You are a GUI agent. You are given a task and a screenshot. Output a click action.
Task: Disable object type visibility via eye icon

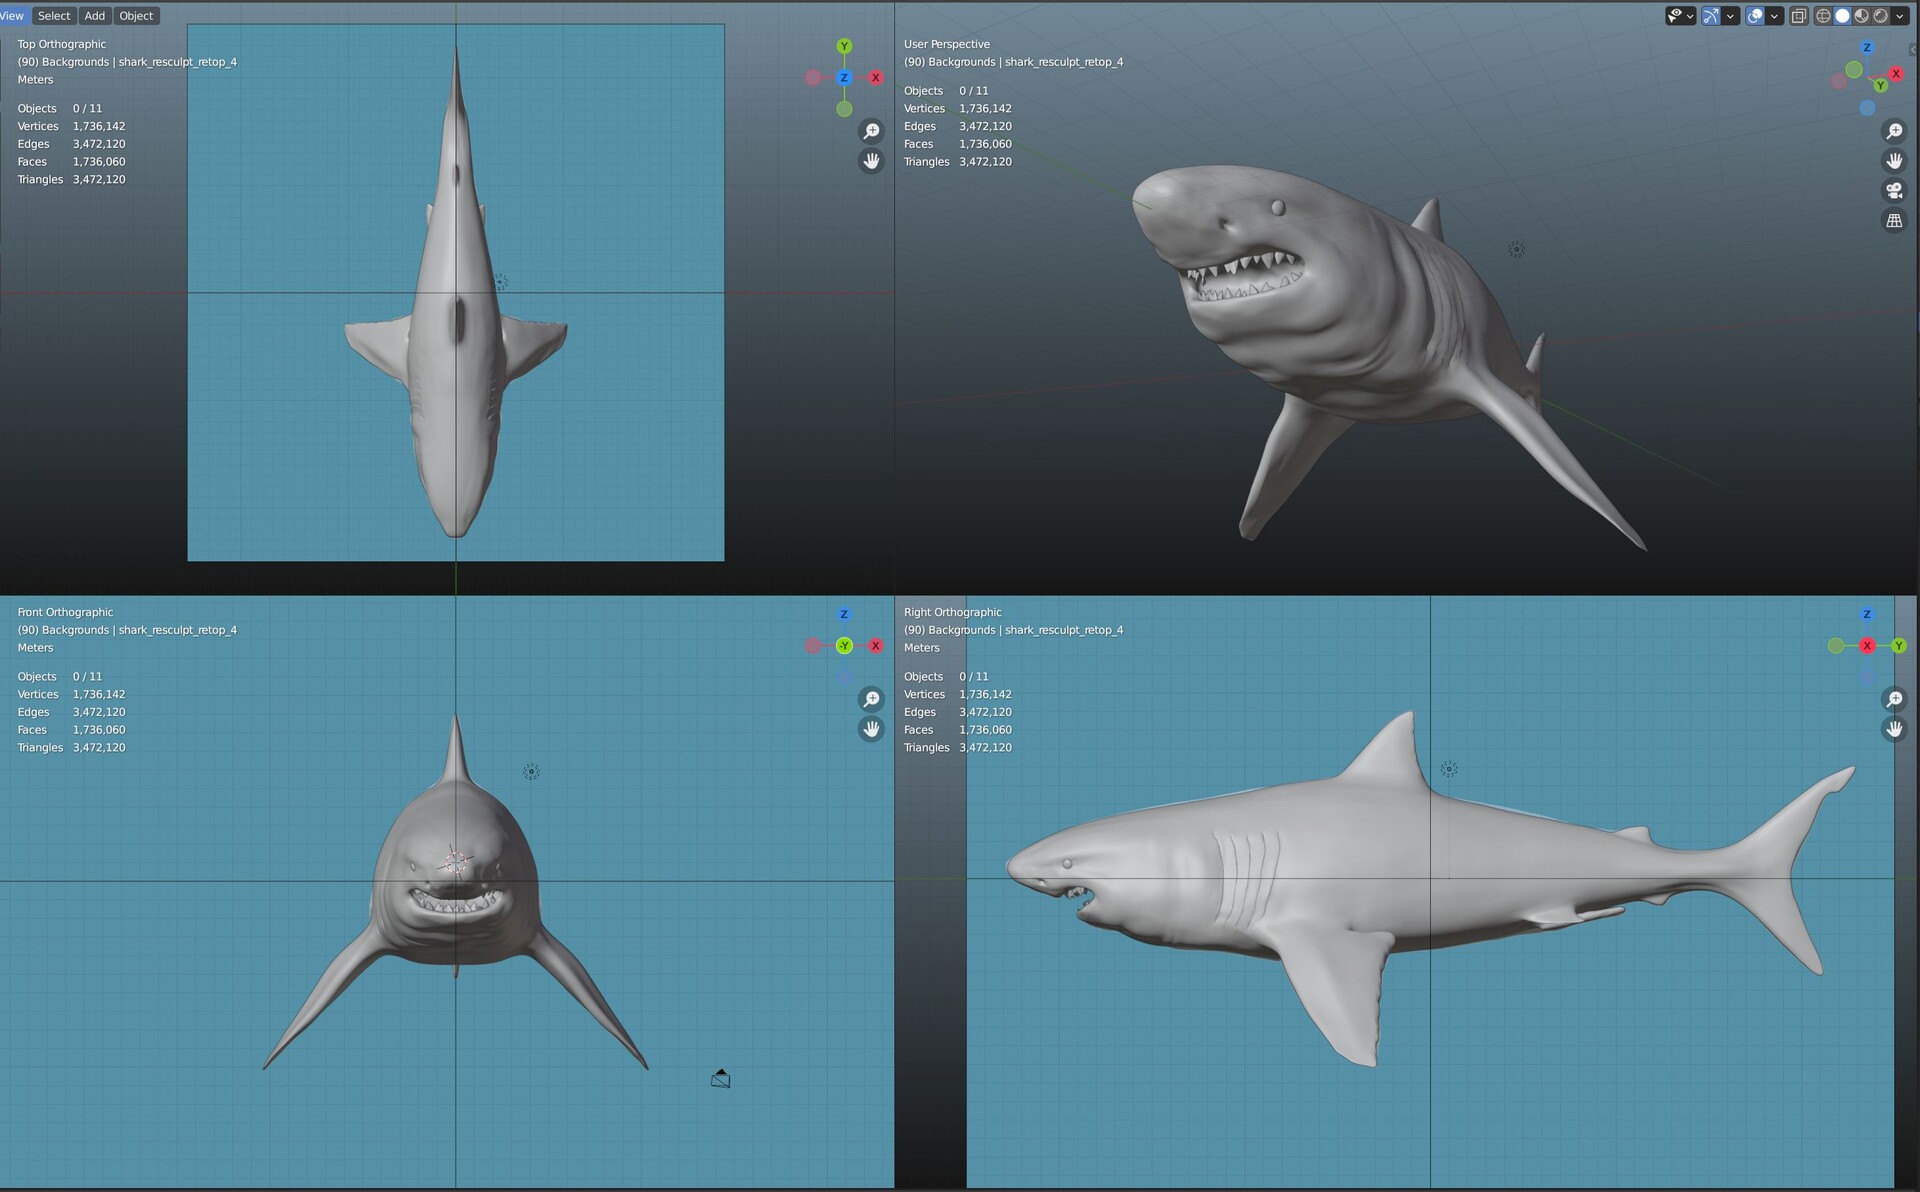[x=1675, y=15]
